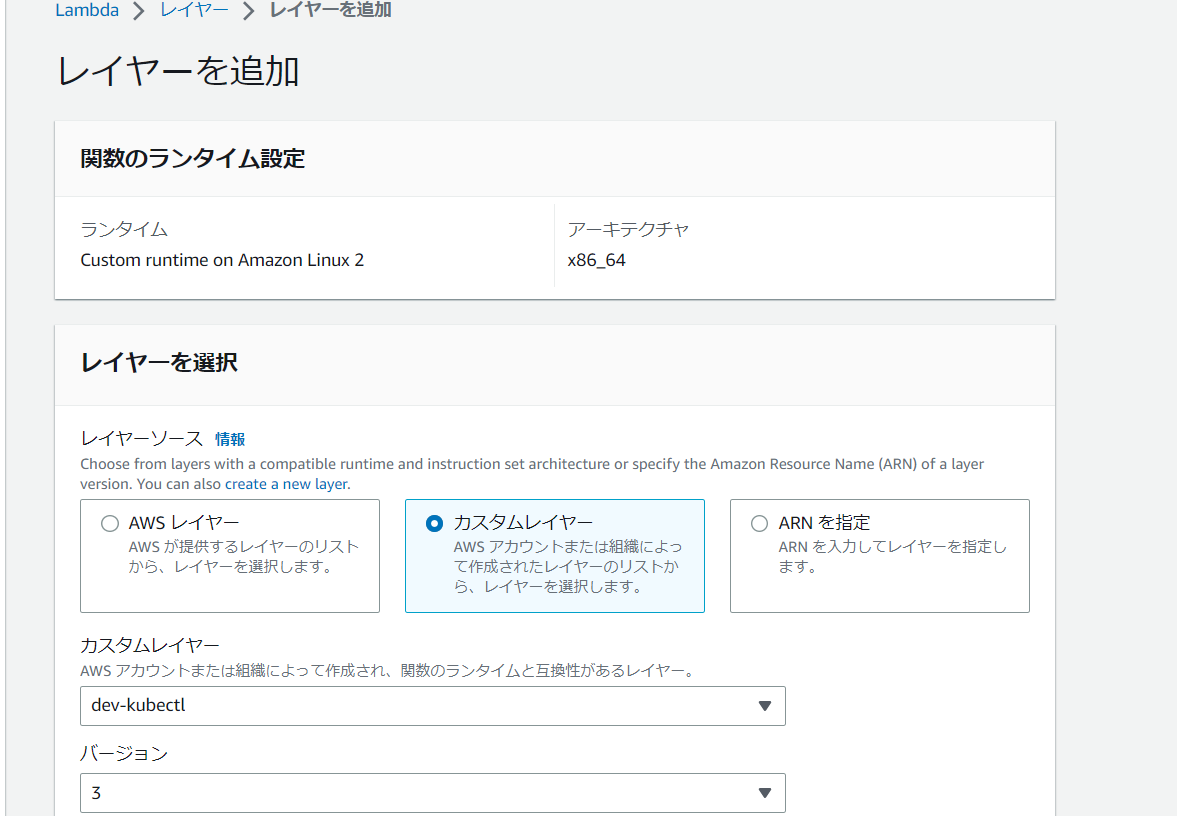Click the AWS レイヤー card description text

coord(243,557)
